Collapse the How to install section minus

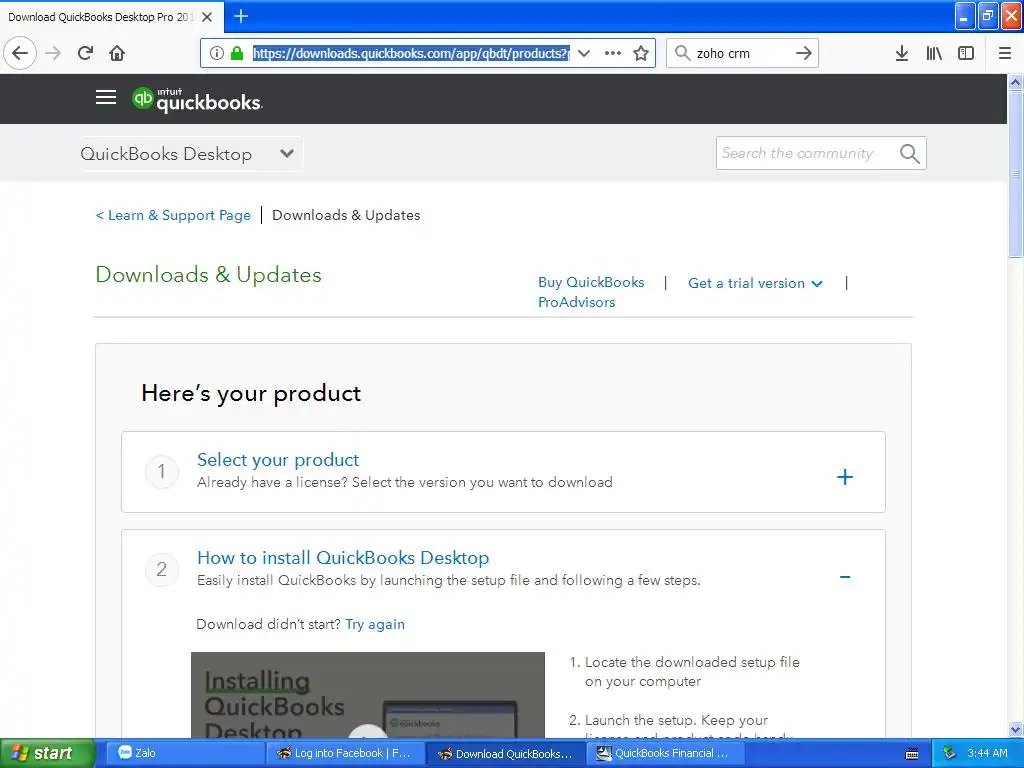click(x=845, y=577)
